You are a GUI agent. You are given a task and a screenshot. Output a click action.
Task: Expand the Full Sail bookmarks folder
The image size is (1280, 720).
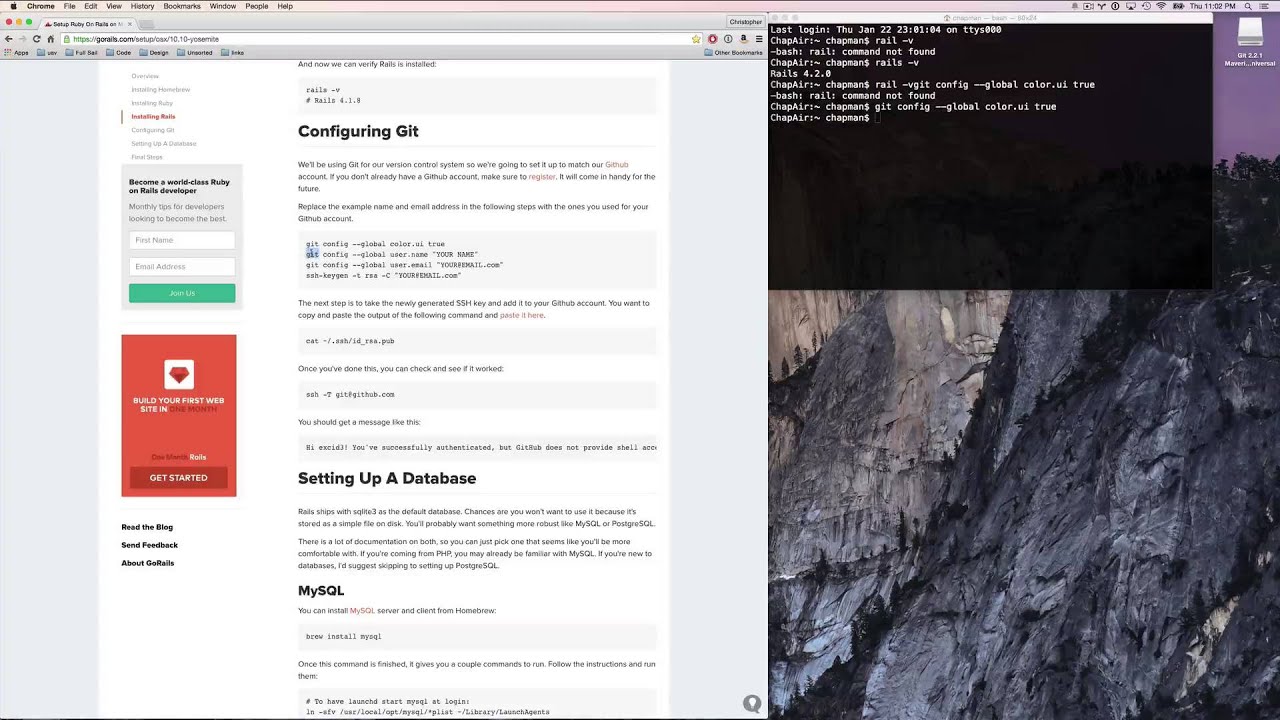[x=82, y=52]
